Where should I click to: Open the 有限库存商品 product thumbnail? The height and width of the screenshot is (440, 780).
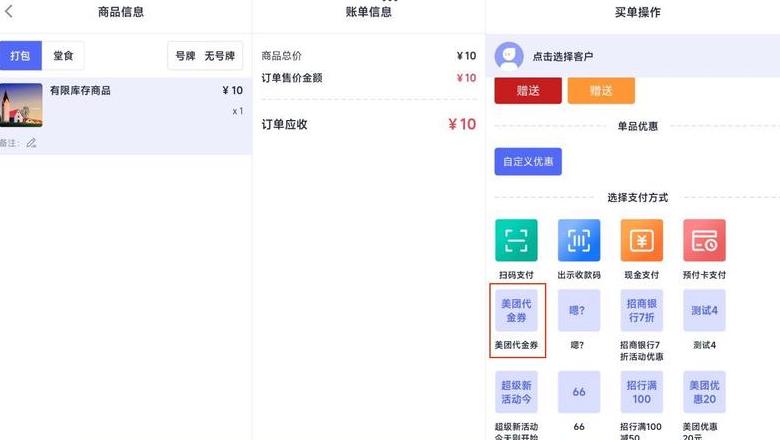point(21,105)
